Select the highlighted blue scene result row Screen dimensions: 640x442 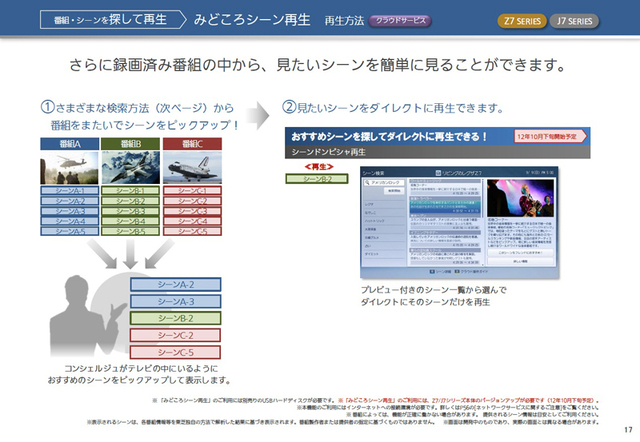coord(445,207)
